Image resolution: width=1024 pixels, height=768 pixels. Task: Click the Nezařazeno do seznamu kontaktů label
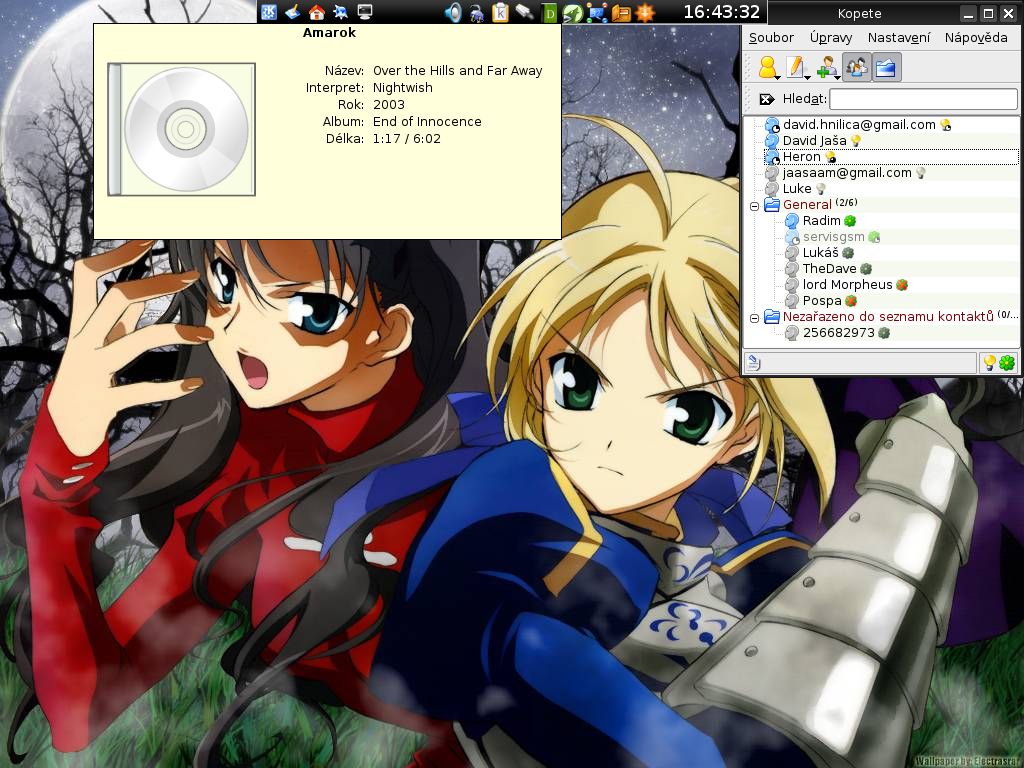(888, 317)
